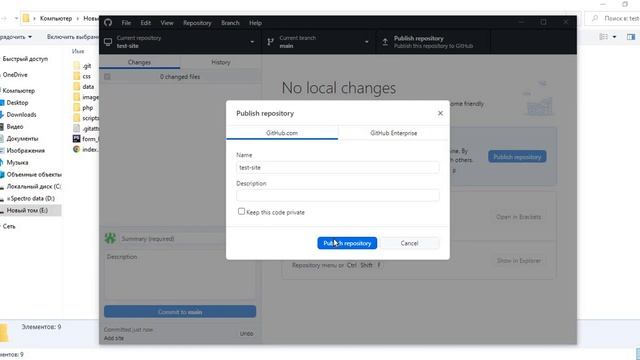Open Downloads in Explorer sidebar
The height and width of the screenshot is (360, 640).
click(21, 115)
